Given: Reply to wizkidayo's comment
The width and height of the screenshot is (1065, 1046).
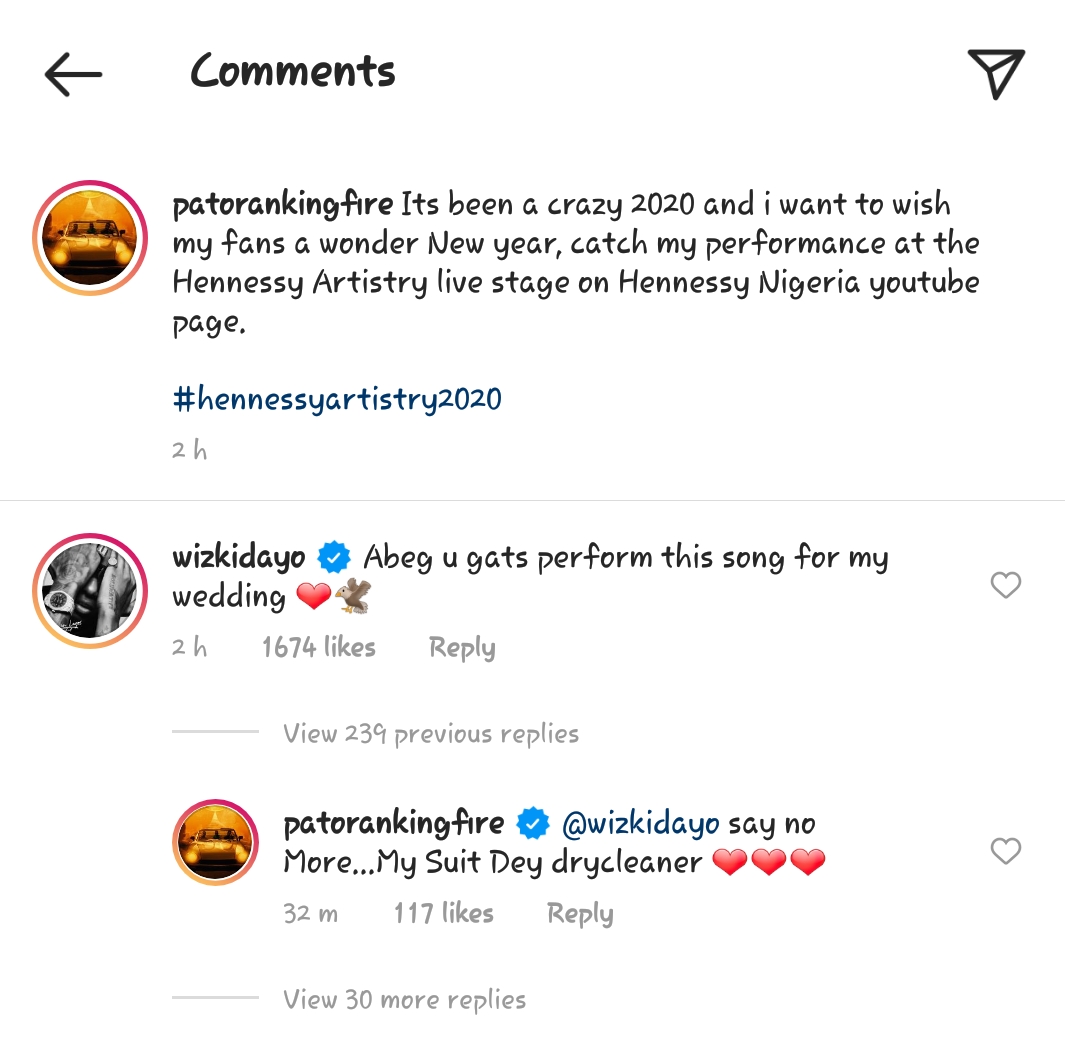Looking at the screenshot, I should tap(461, 648).
